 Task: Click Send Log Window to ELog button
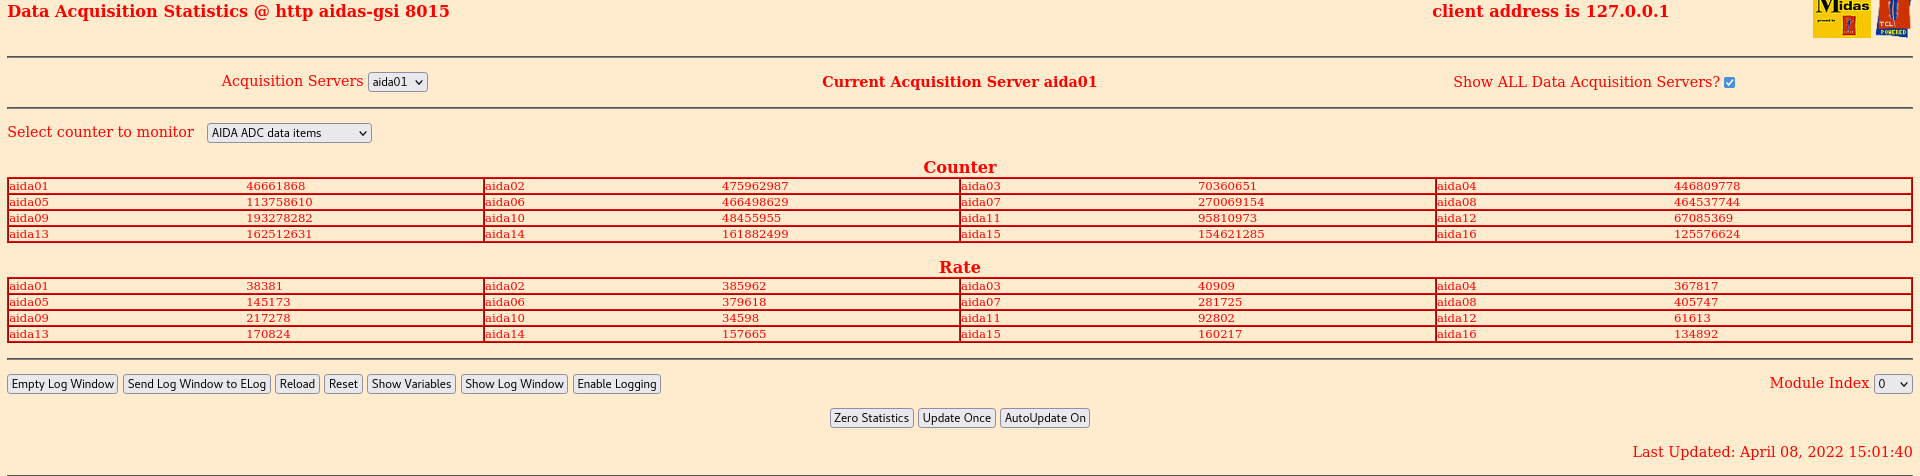(x=197, y=384)
